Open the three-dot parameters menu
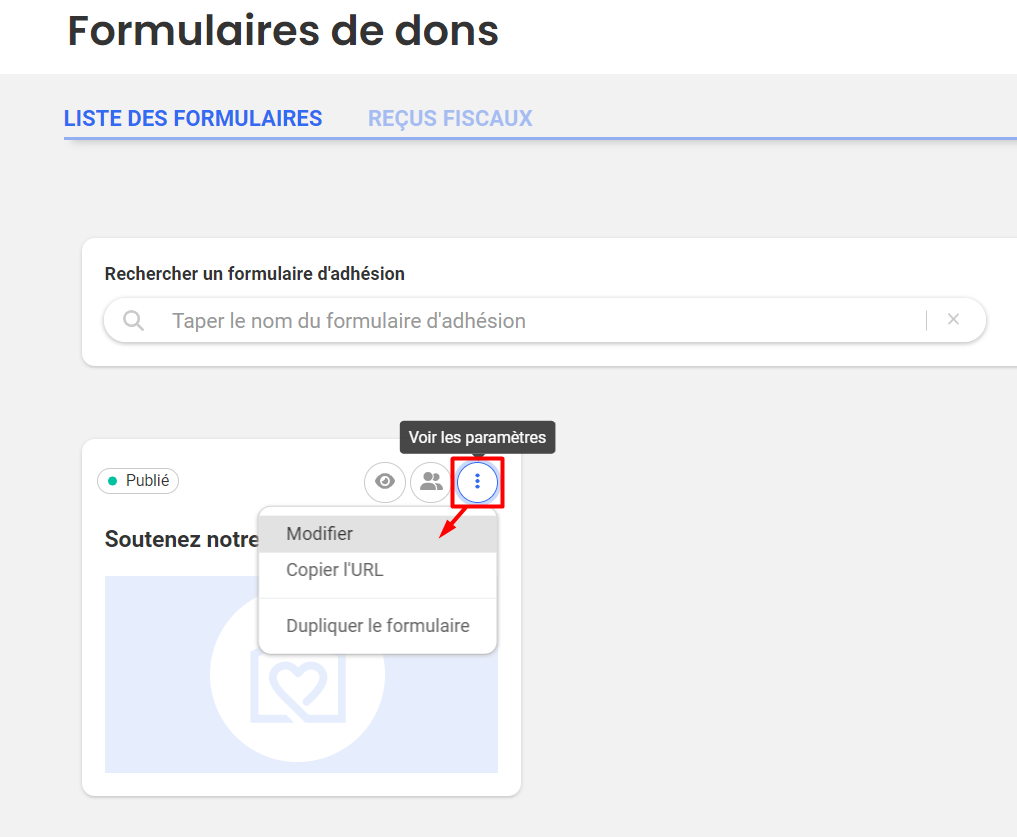The image size is (1017, 837). click(x=477, y=481)
